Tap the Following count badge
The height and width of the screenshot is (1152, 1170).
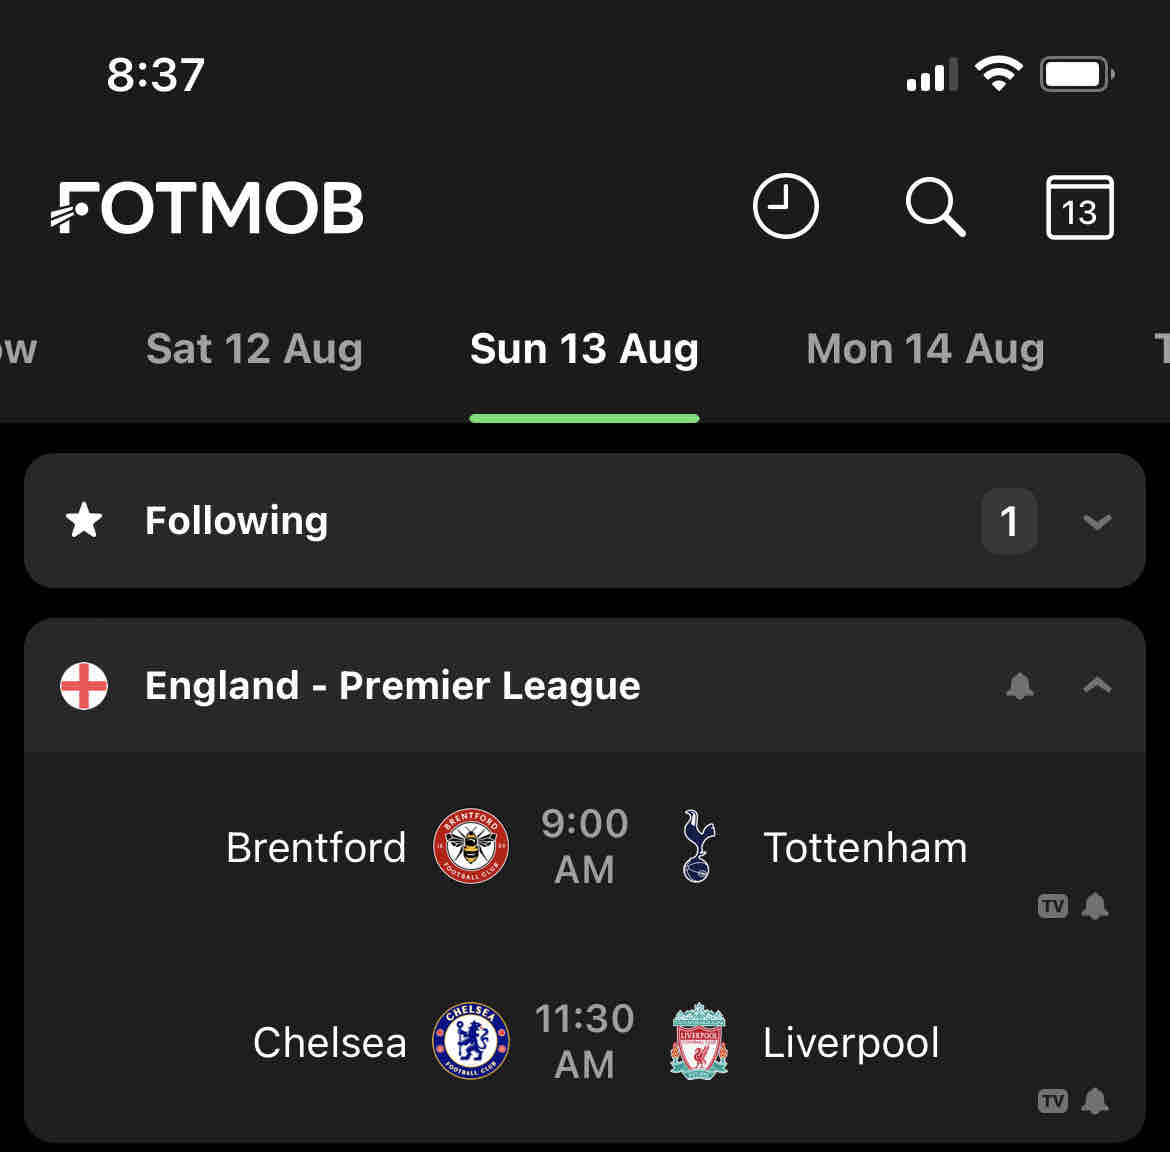pyautogui.click(x=1009, y=521)
